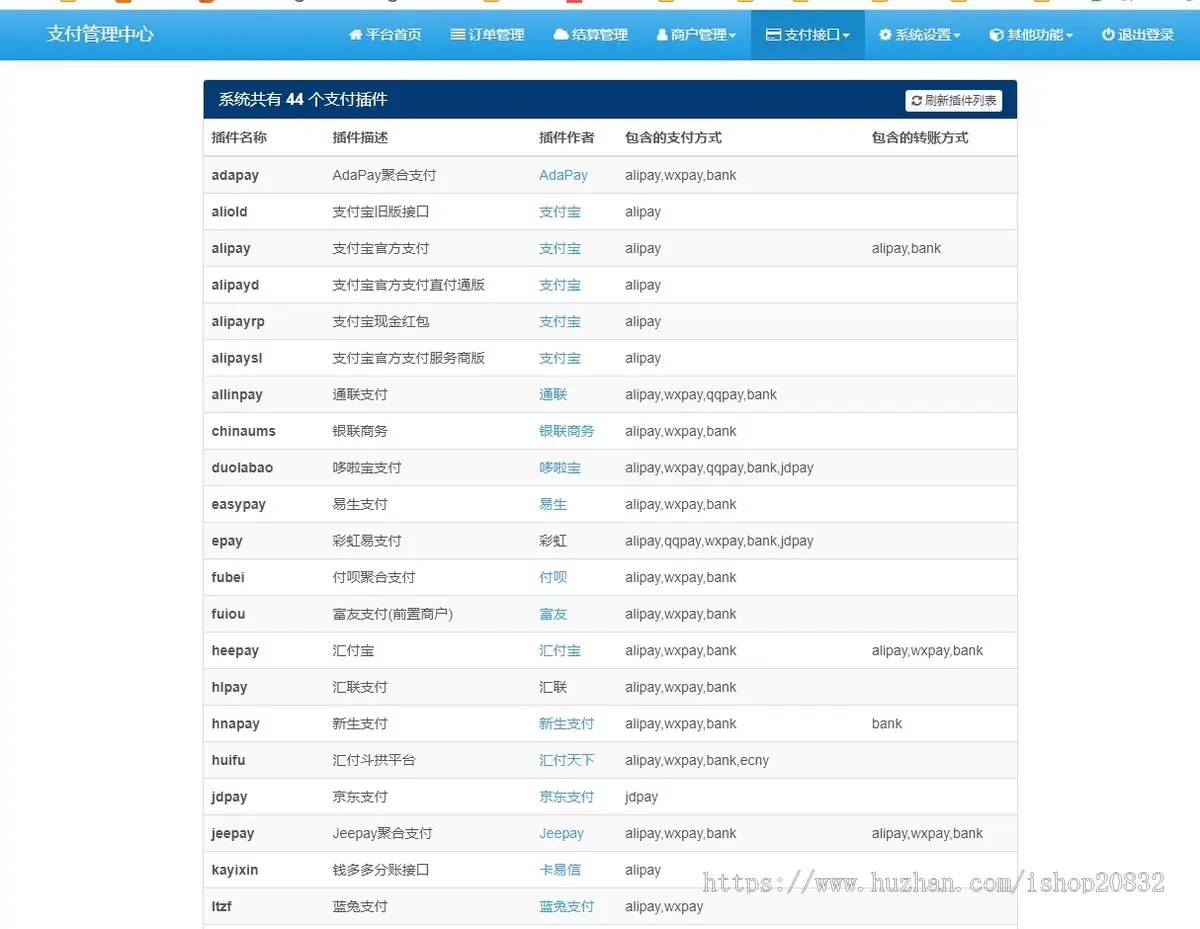Image resolution: width=1200 pixels, height=929 pixels.
Task: Click 支付管理中心 brand title
Action: (100, 34)
